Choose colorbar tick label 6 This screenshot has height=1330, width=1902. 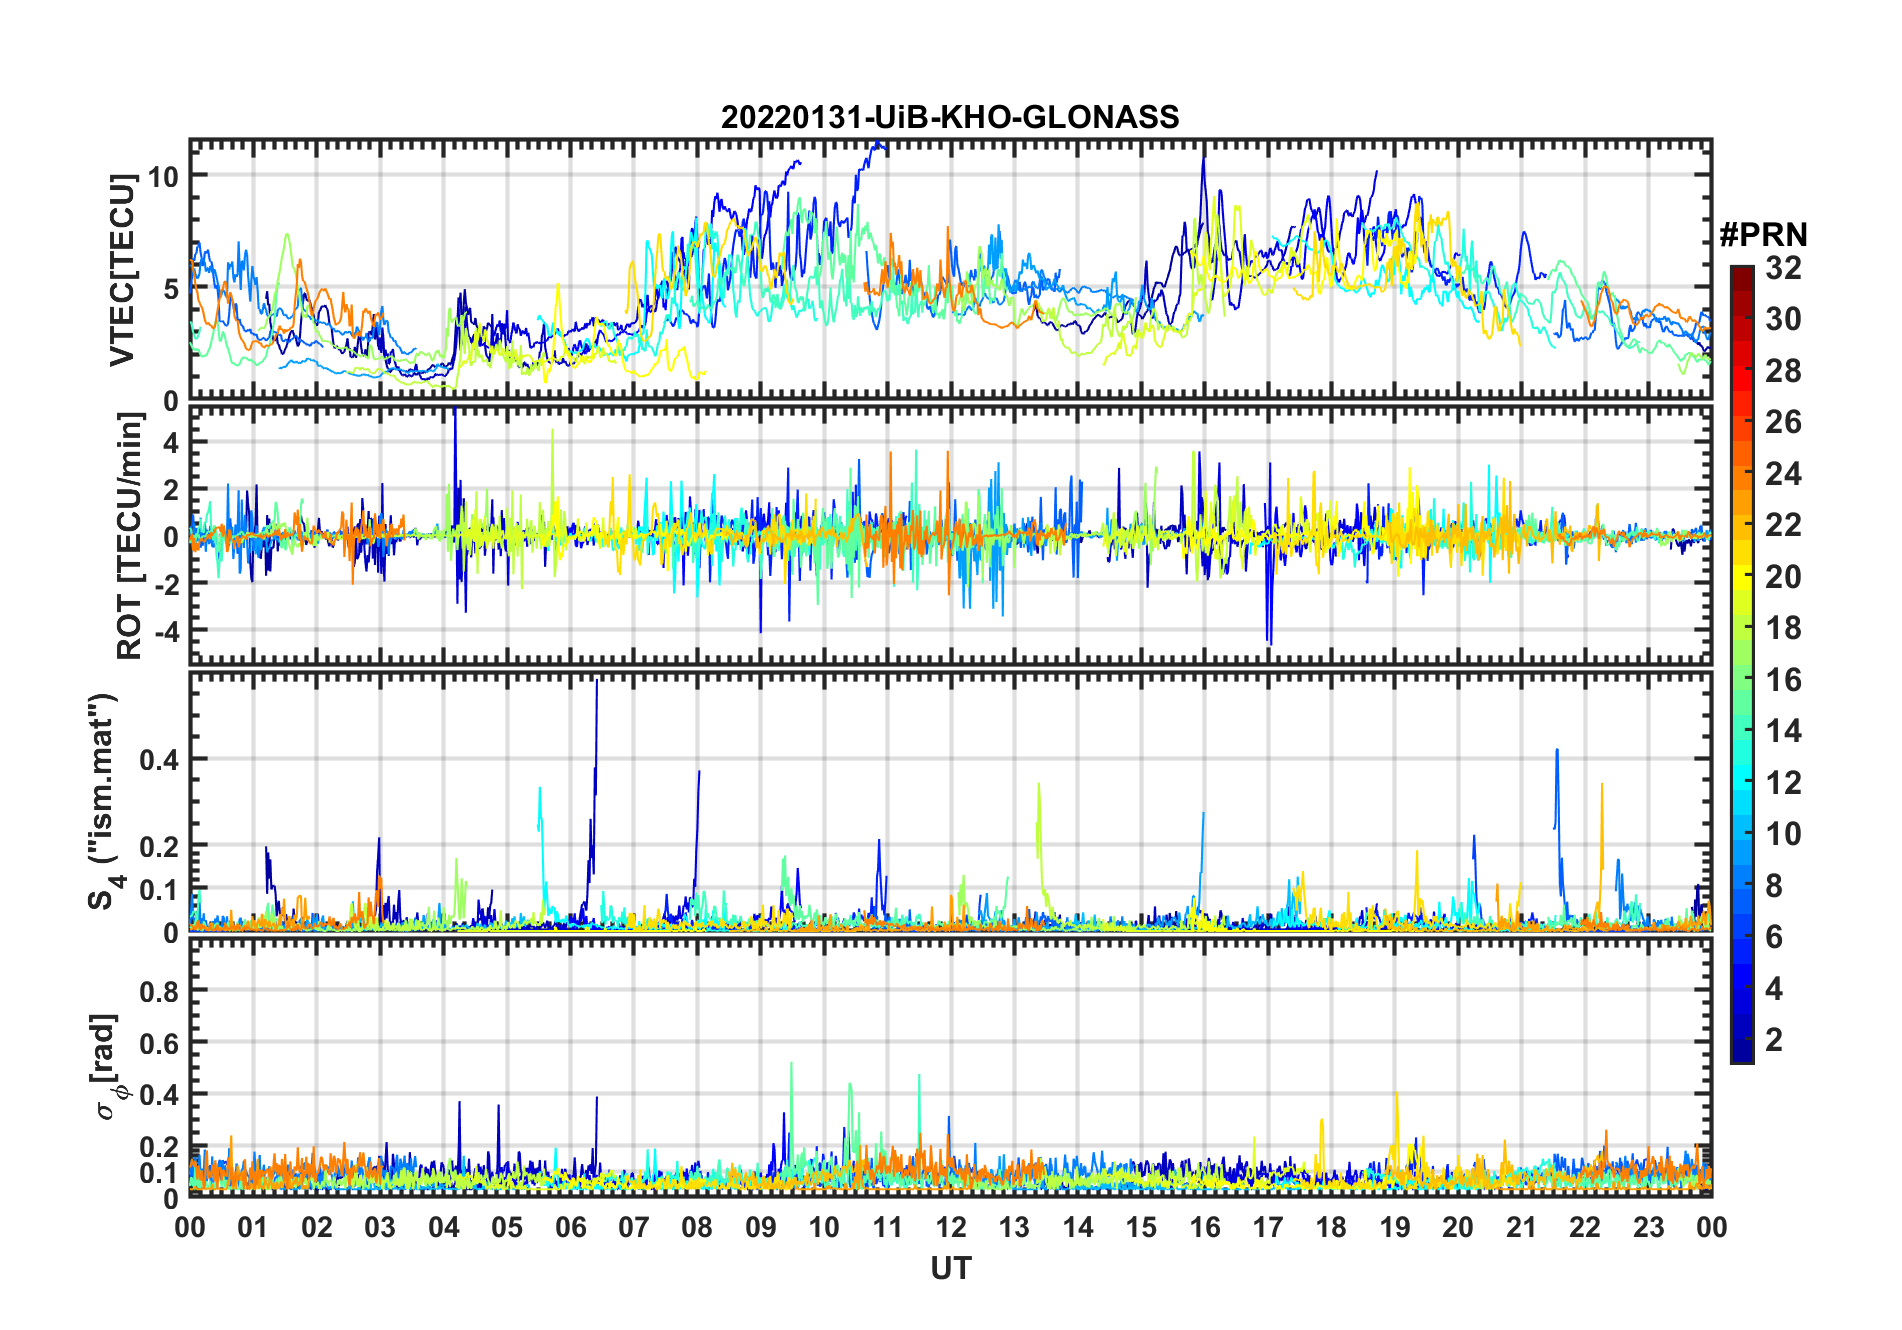point(1774,937)
